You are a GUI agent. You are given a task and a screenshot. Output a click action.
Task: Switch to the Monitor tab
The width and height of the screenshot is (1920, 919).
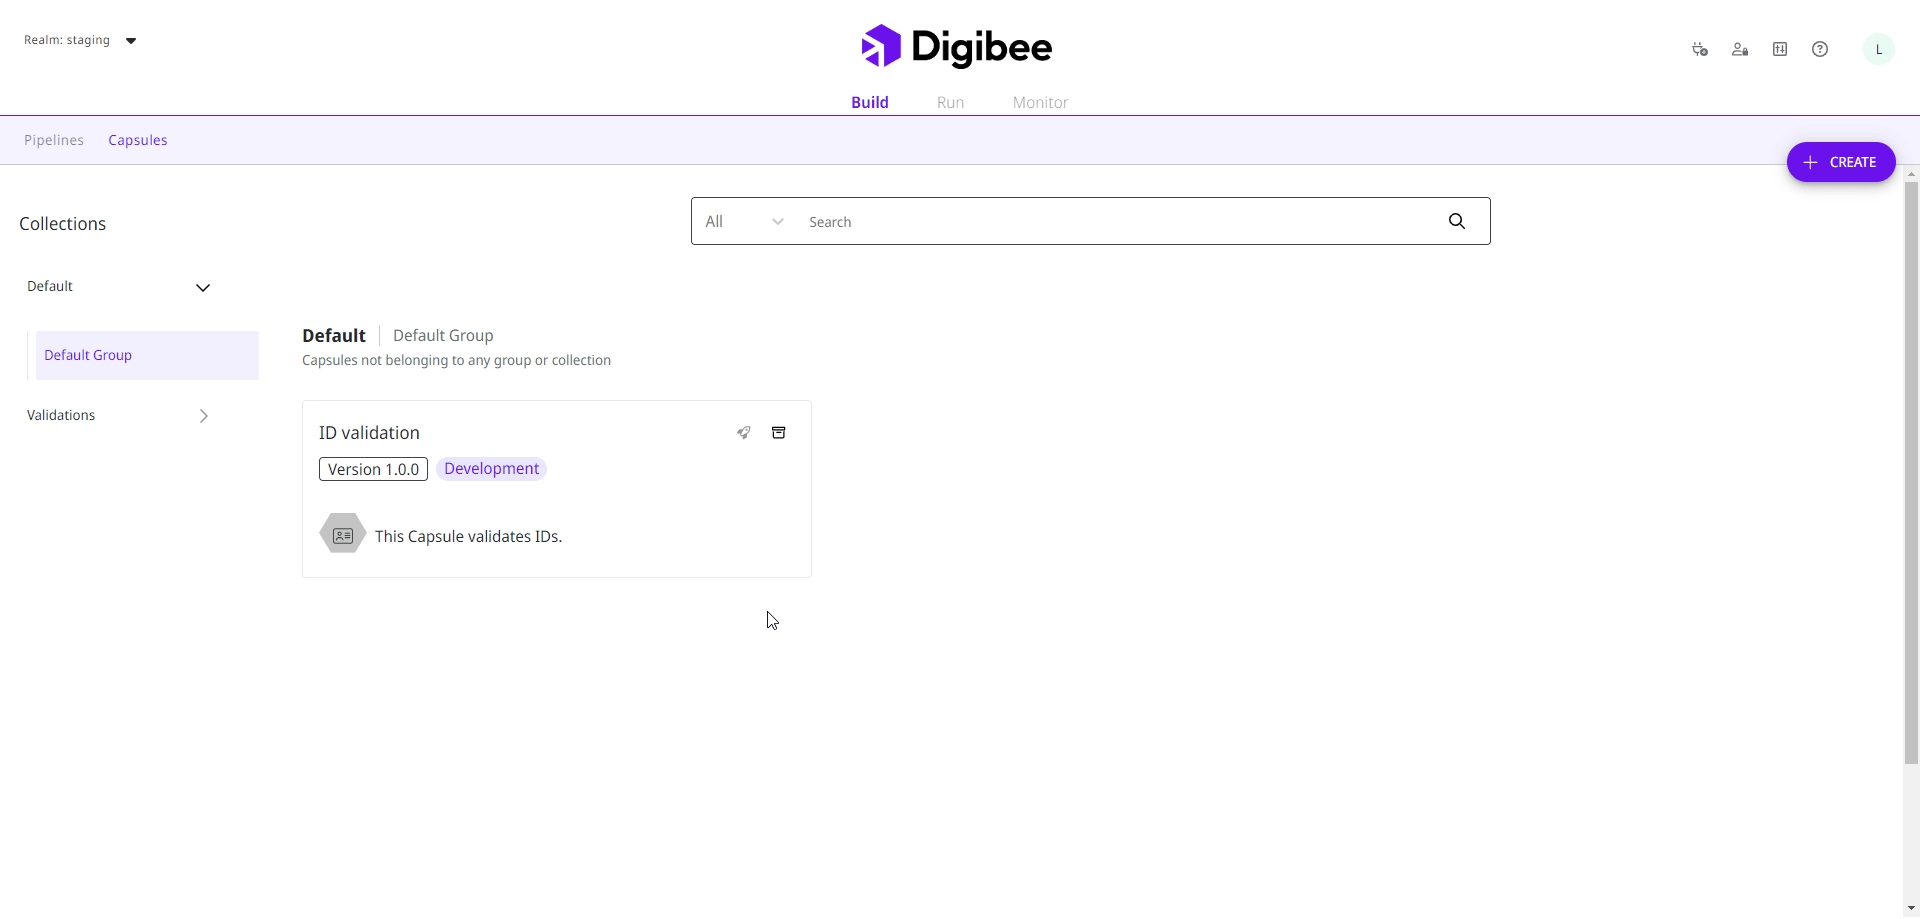click(1039, 102)
